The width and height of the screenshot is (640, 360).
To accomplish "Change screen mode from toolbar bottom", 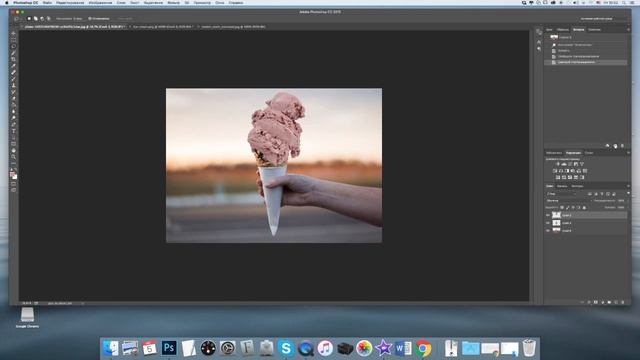I will pos(13,190).
